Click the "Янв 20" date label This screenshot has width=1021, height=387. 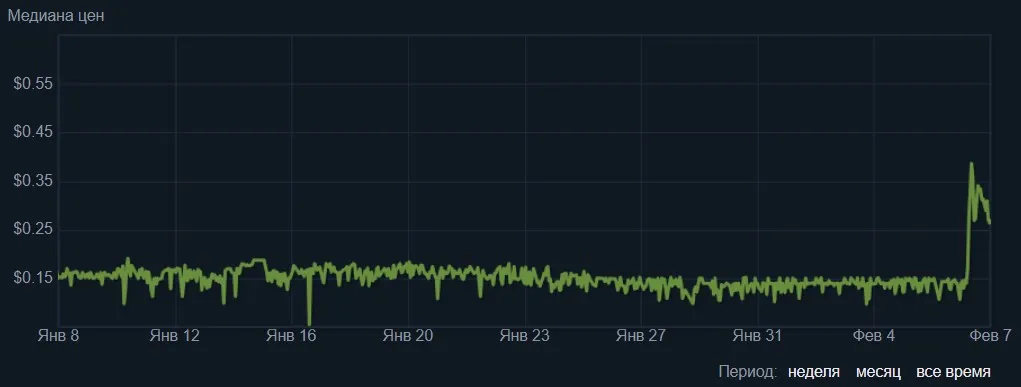(x=408, y=336)
